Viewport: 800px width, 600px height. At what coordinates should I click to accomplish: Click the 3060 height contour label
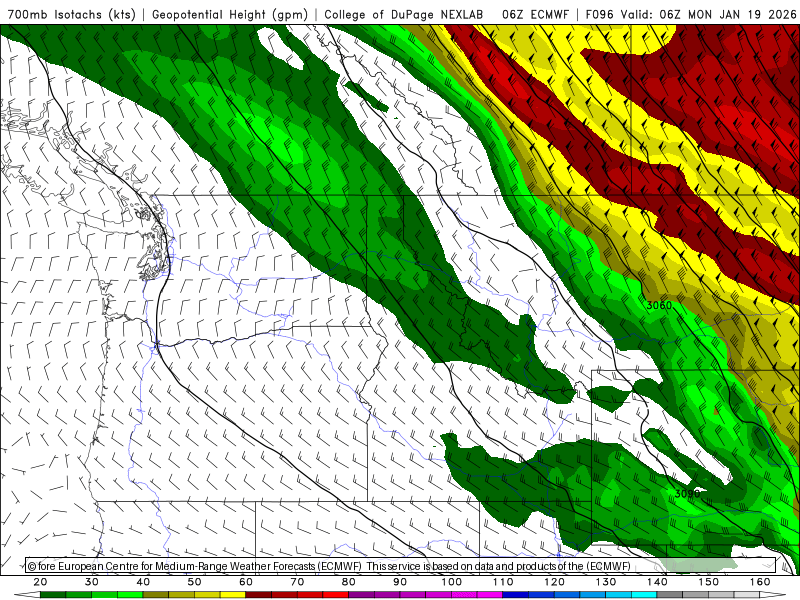click(x=659, y=306)
